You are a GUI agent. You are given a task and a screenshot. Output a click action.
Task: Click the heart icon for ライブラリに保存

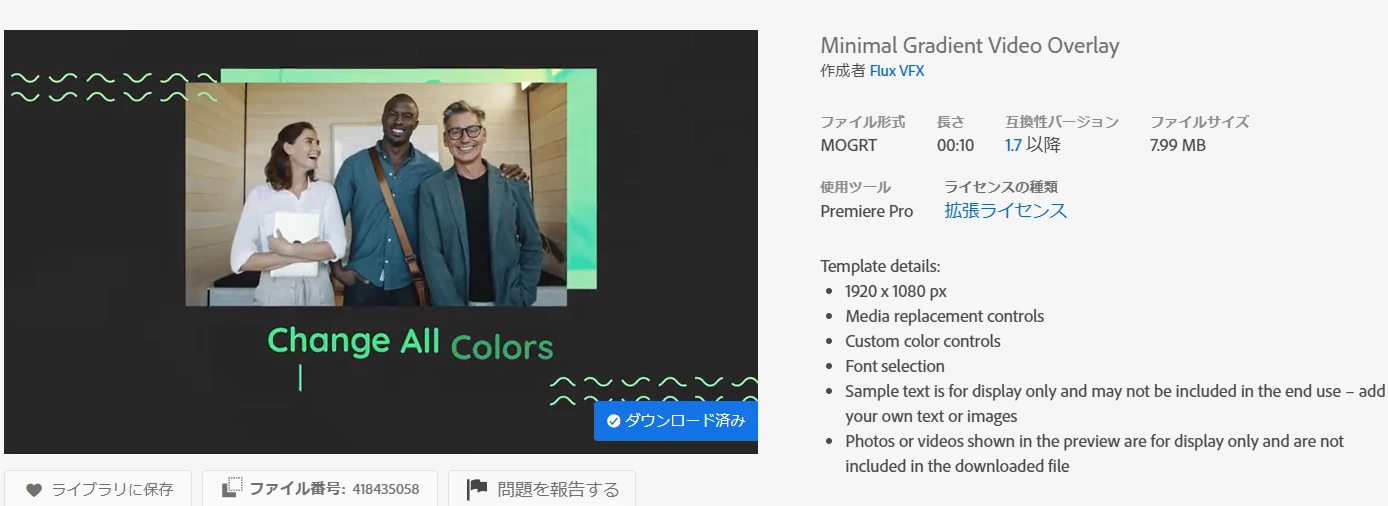click(x=34, y=490)
